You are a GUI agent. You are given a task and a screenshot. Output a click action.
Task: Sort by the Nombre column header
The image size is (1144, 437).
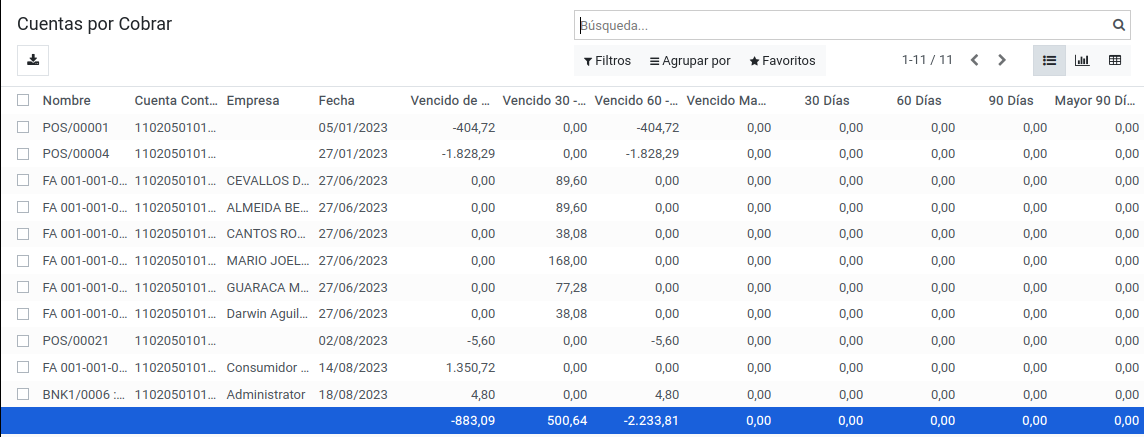point(66,101)
